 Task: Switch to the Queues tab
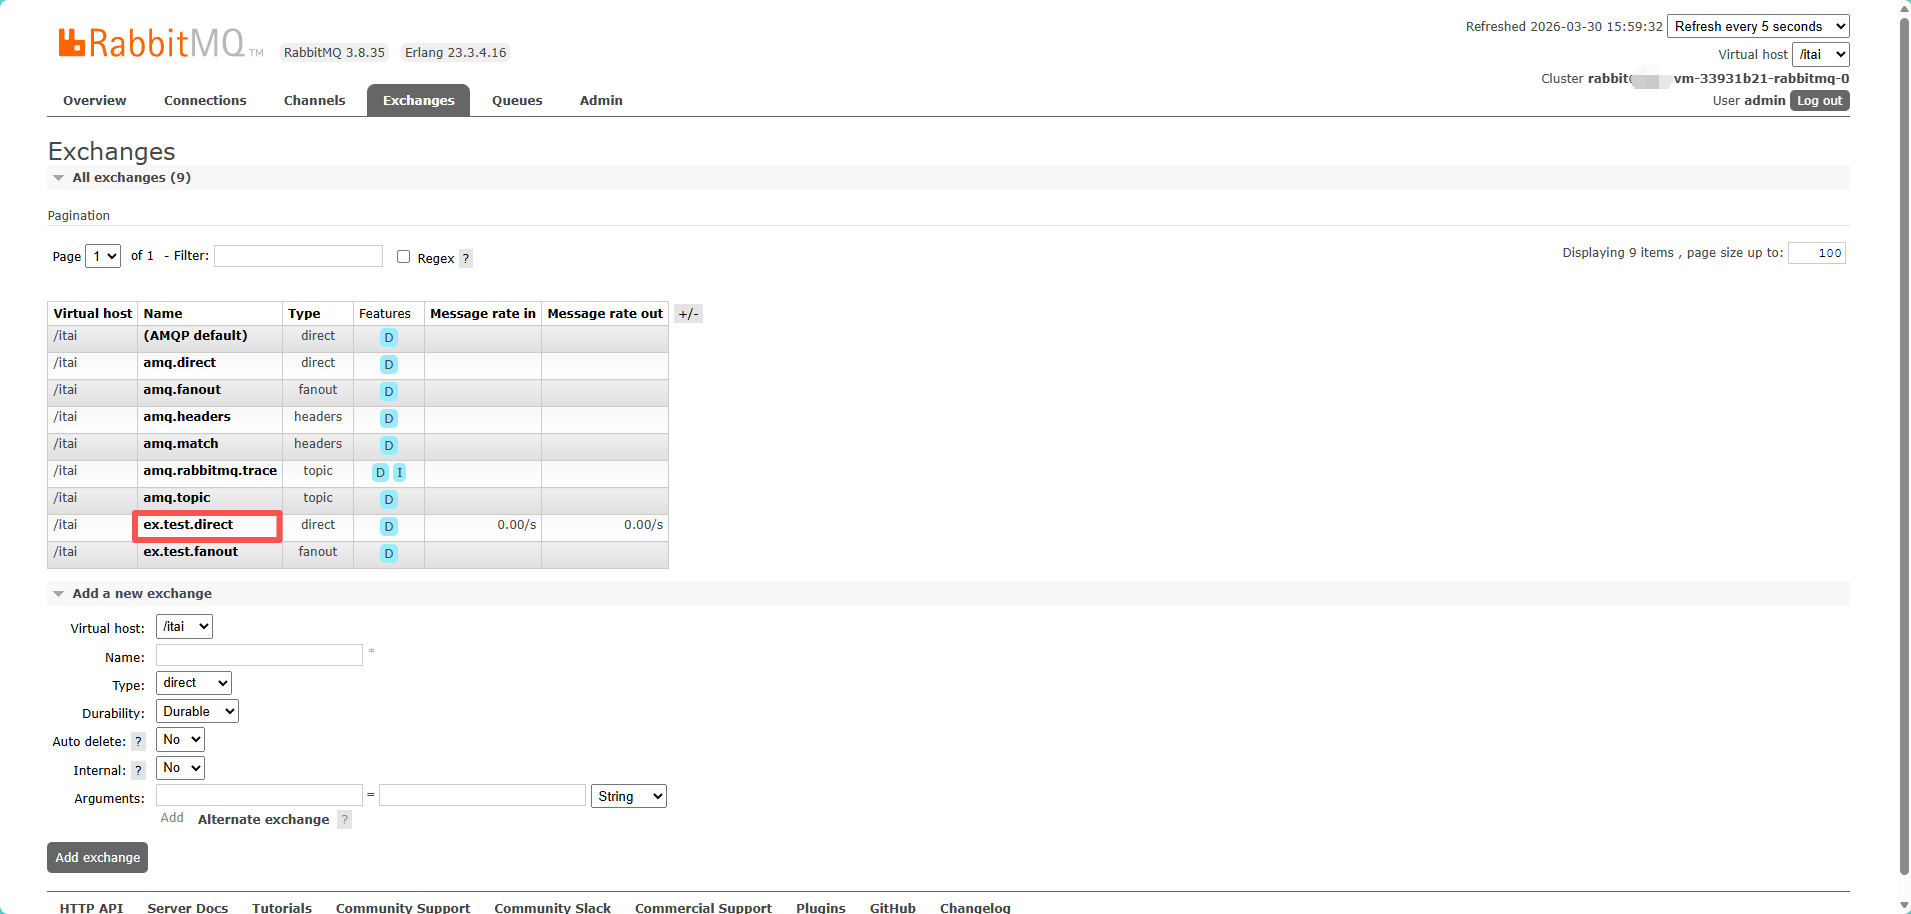(x=517, y=101)
